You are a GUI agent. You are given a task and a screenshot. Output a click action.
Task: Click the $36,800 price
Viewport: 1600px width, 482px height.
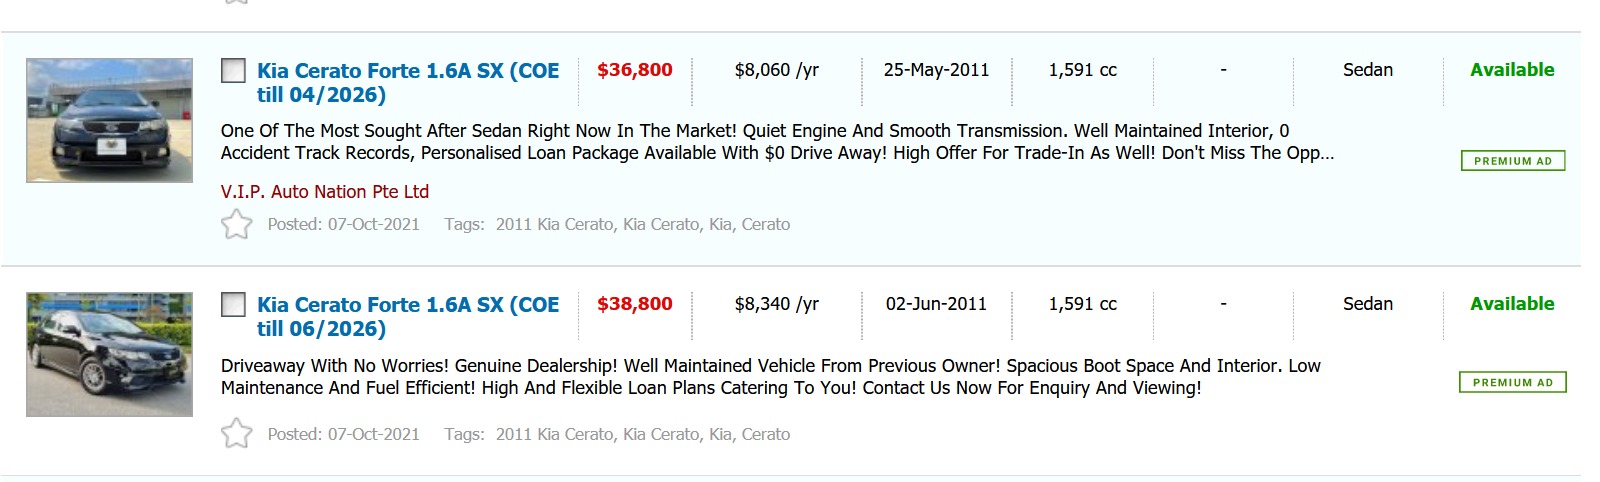[x=634, y=70]
